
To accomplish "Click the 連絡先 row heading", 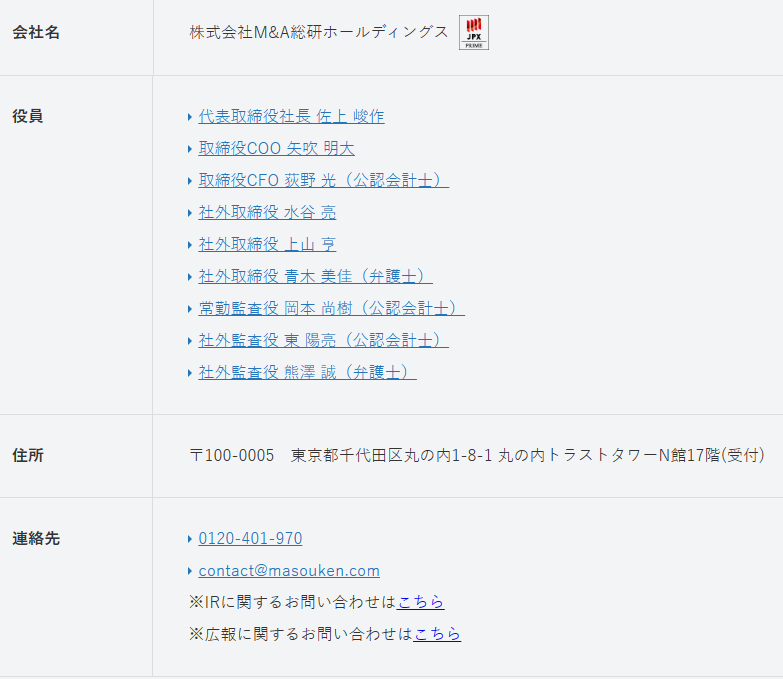I will [x=36, y=538].
